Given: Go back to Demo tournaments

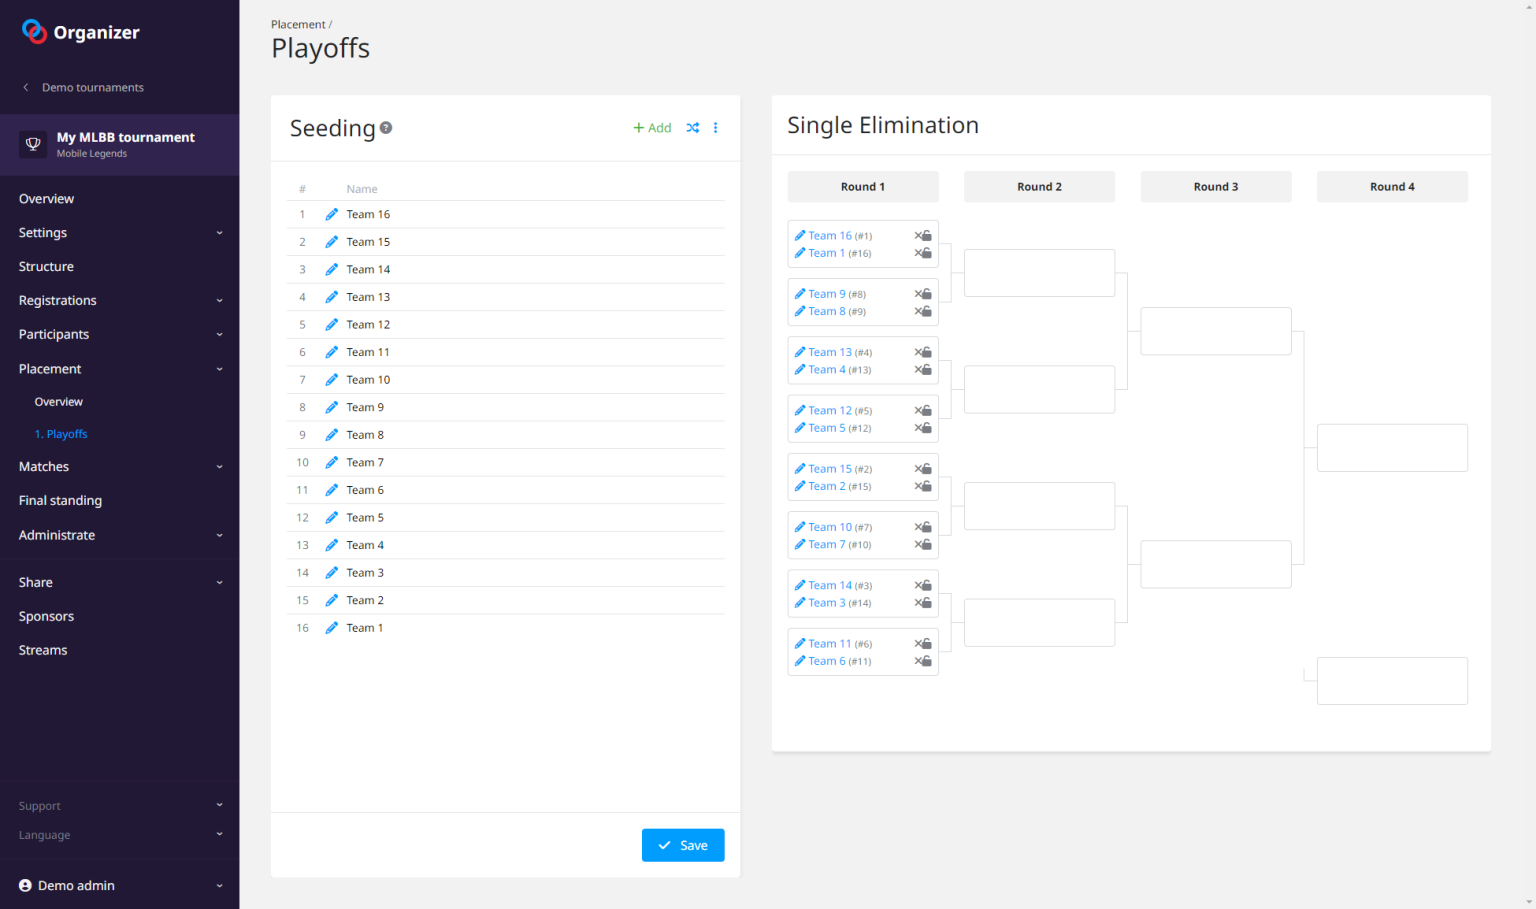Looking at the screenshot, I should (92, 88).
